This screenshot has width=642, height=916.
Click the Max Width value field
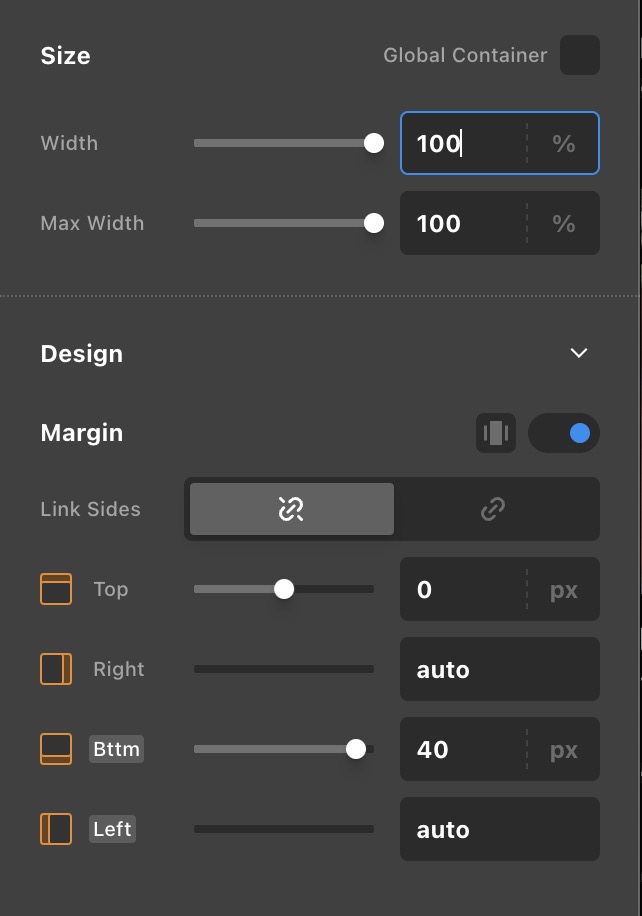(x=461, y=223)
